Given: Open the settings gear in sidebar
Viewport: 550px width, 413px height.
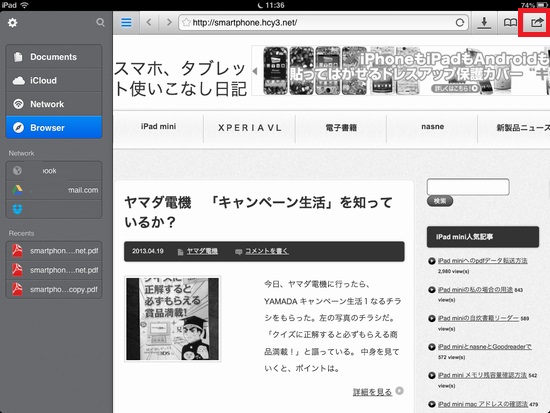Looking at the screenshot, I should coord(13,23).
